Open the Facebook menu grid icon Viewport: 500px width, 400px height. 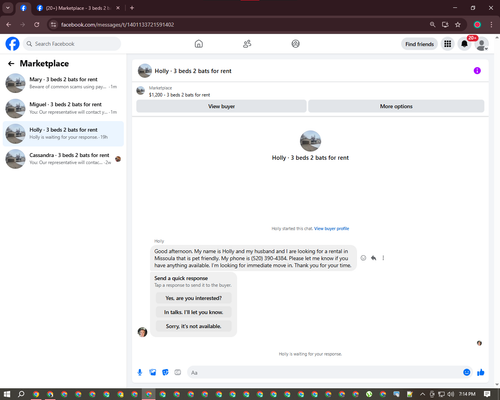click(x=448, y=44)
